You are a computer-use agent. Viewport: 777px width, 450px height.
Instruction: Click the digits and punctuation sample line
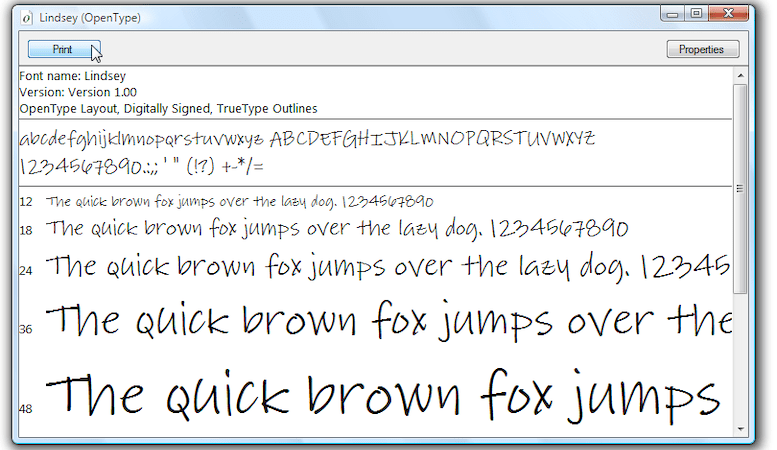[x=142, y=166]
